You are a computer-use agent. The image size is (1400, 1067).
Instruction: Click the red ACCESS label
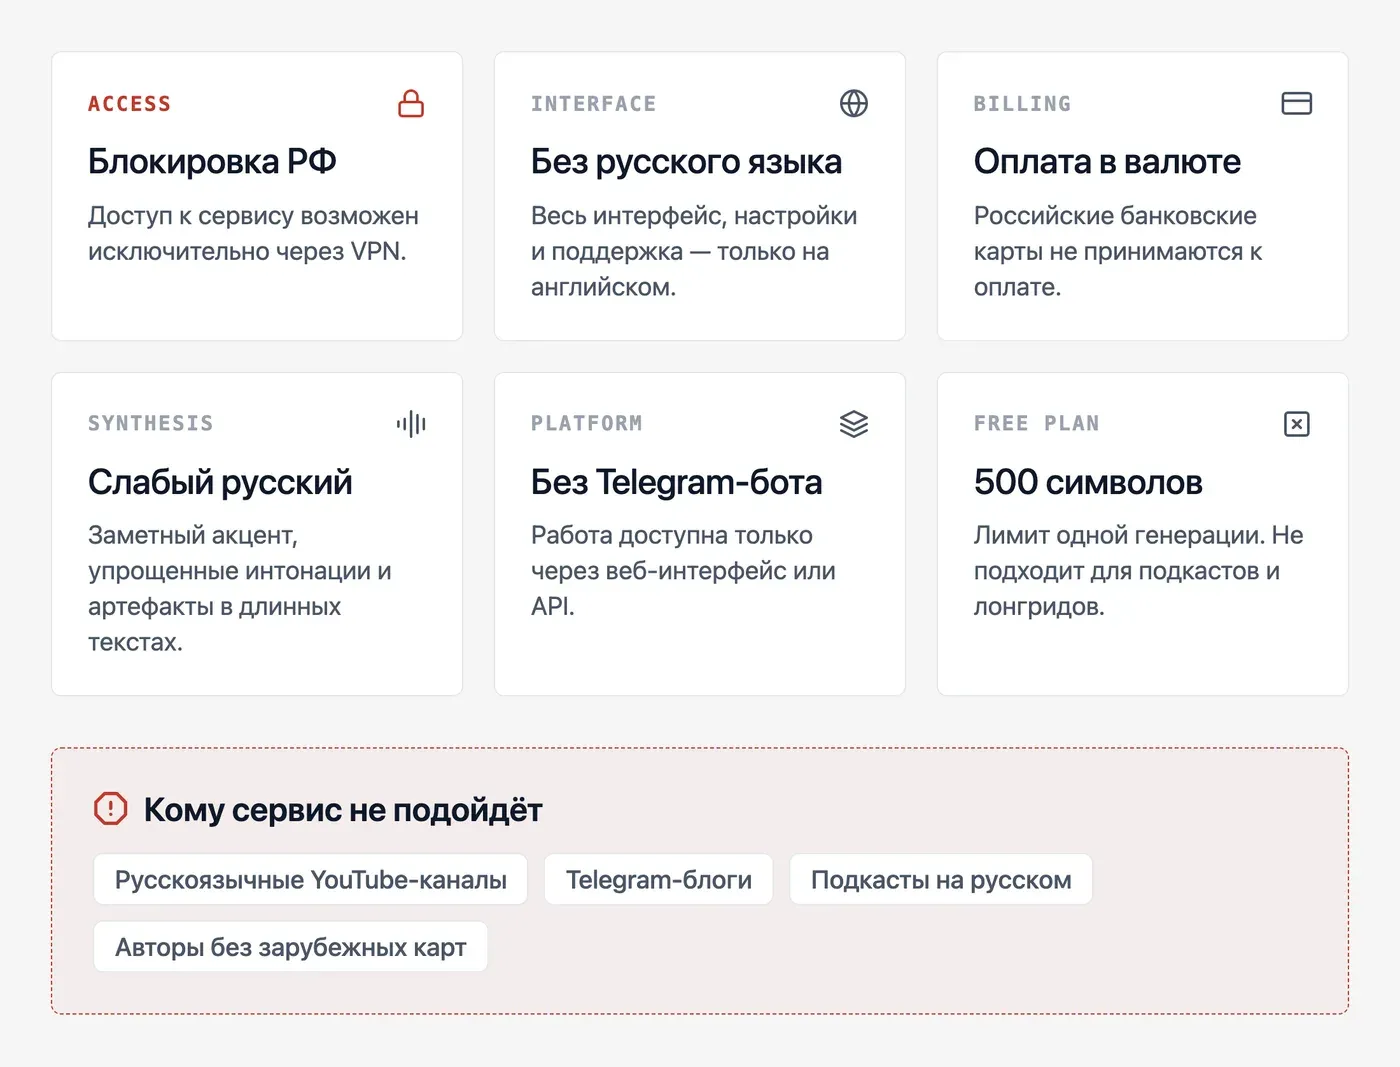(x=130, y=104)
